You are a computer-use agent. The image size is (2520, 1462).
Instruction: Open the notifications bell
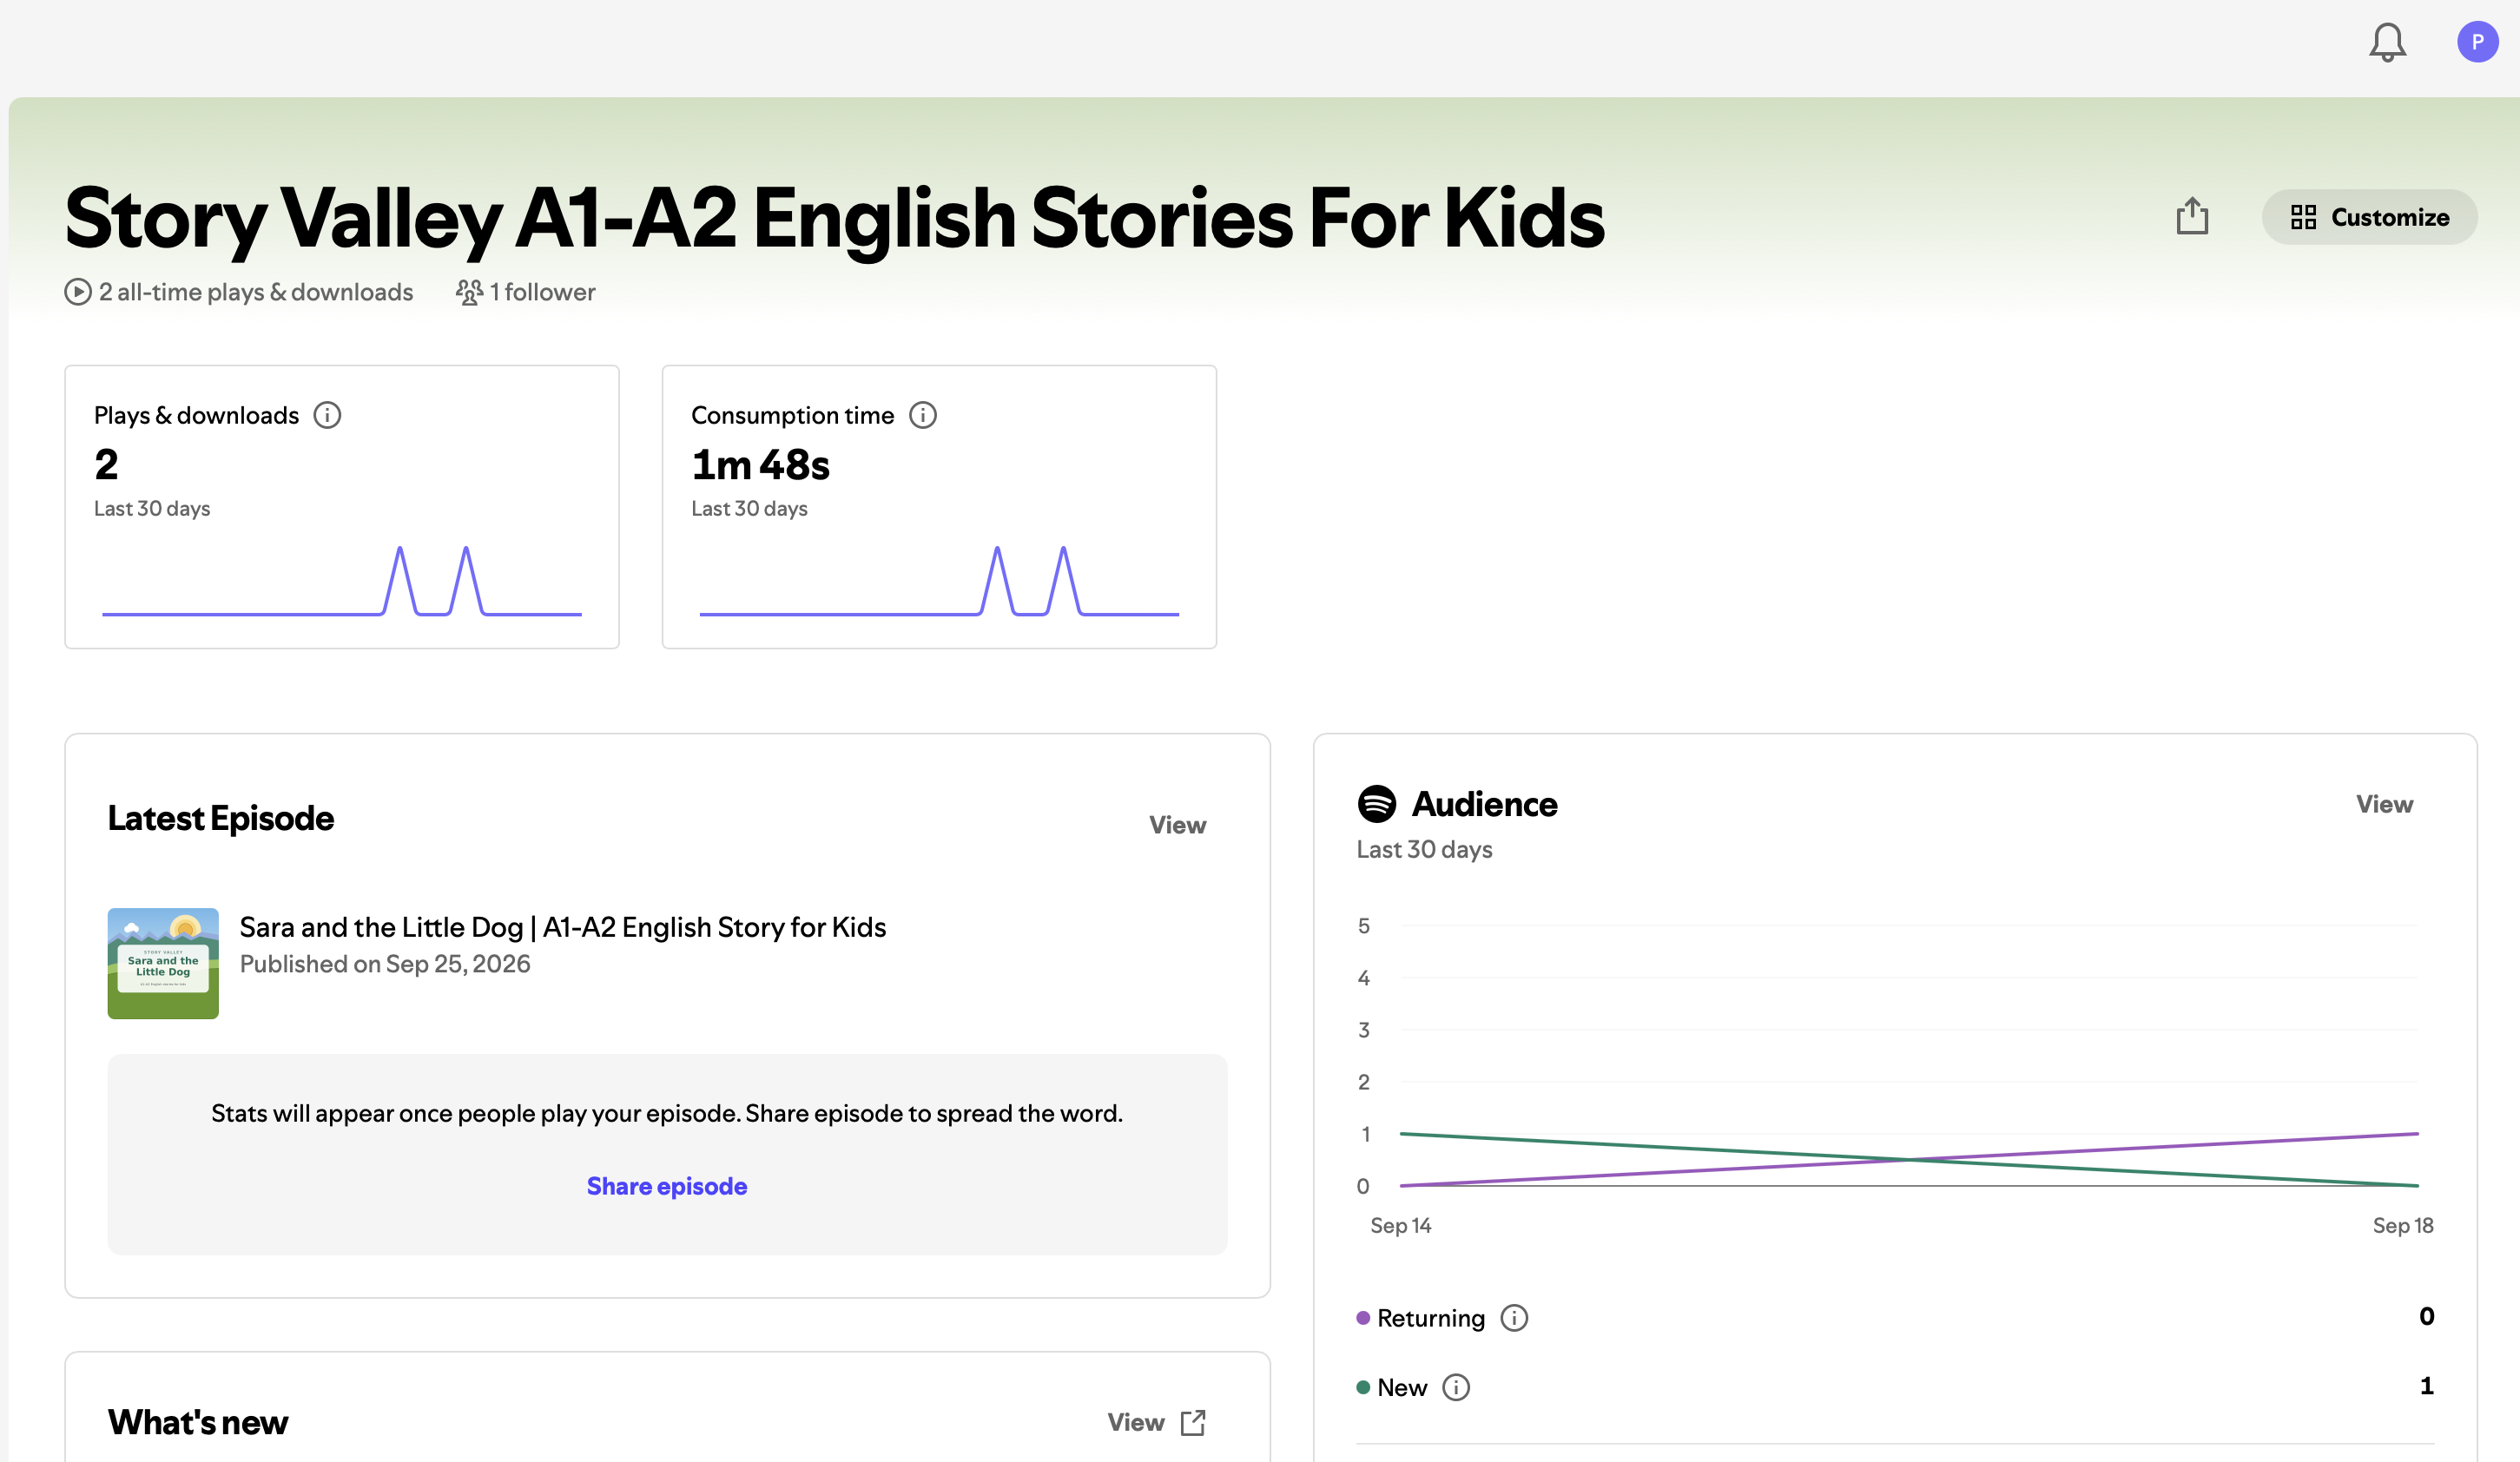2387,42
